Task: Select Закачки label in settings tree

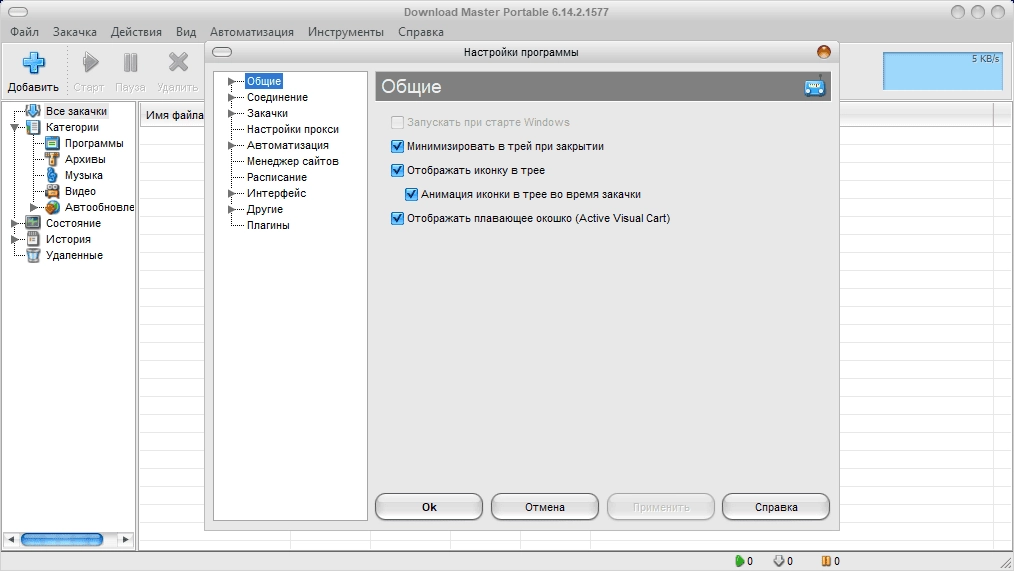Action: (x=267, y=113)
